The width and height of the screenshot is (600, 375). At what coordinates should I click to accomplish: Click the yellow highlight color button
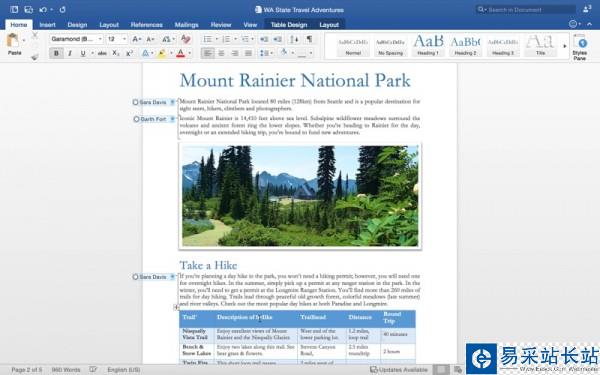click(x=161, y=53)
